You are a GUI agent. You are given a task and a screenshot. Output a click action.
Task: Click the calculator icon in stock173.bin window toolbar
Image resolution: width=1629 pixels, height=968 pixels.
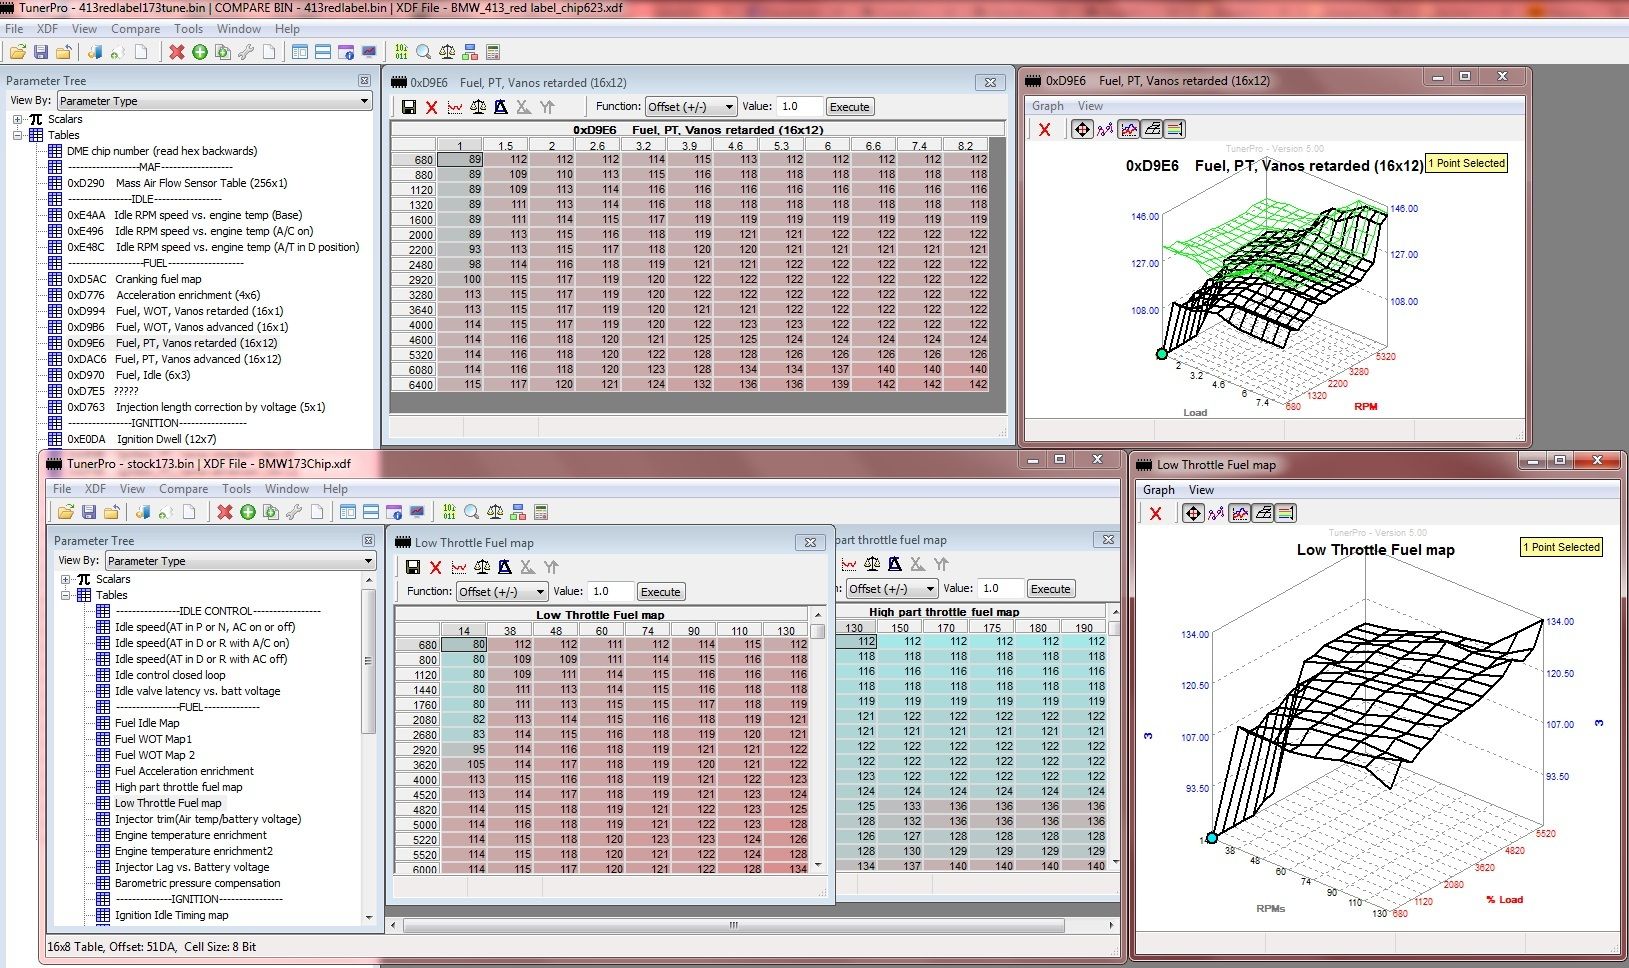pyautogui.click(x=541, y=512)
